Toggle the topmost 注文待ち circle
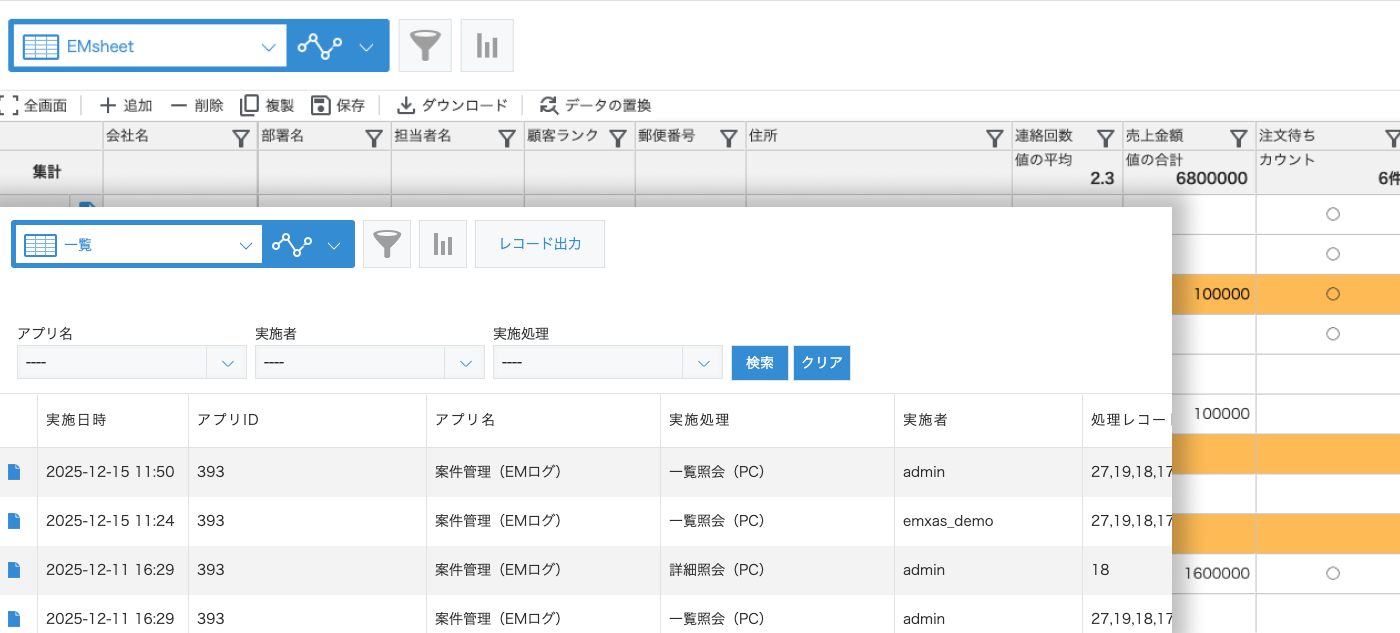Screen dimensions: 1400x633 (1331, 212)
